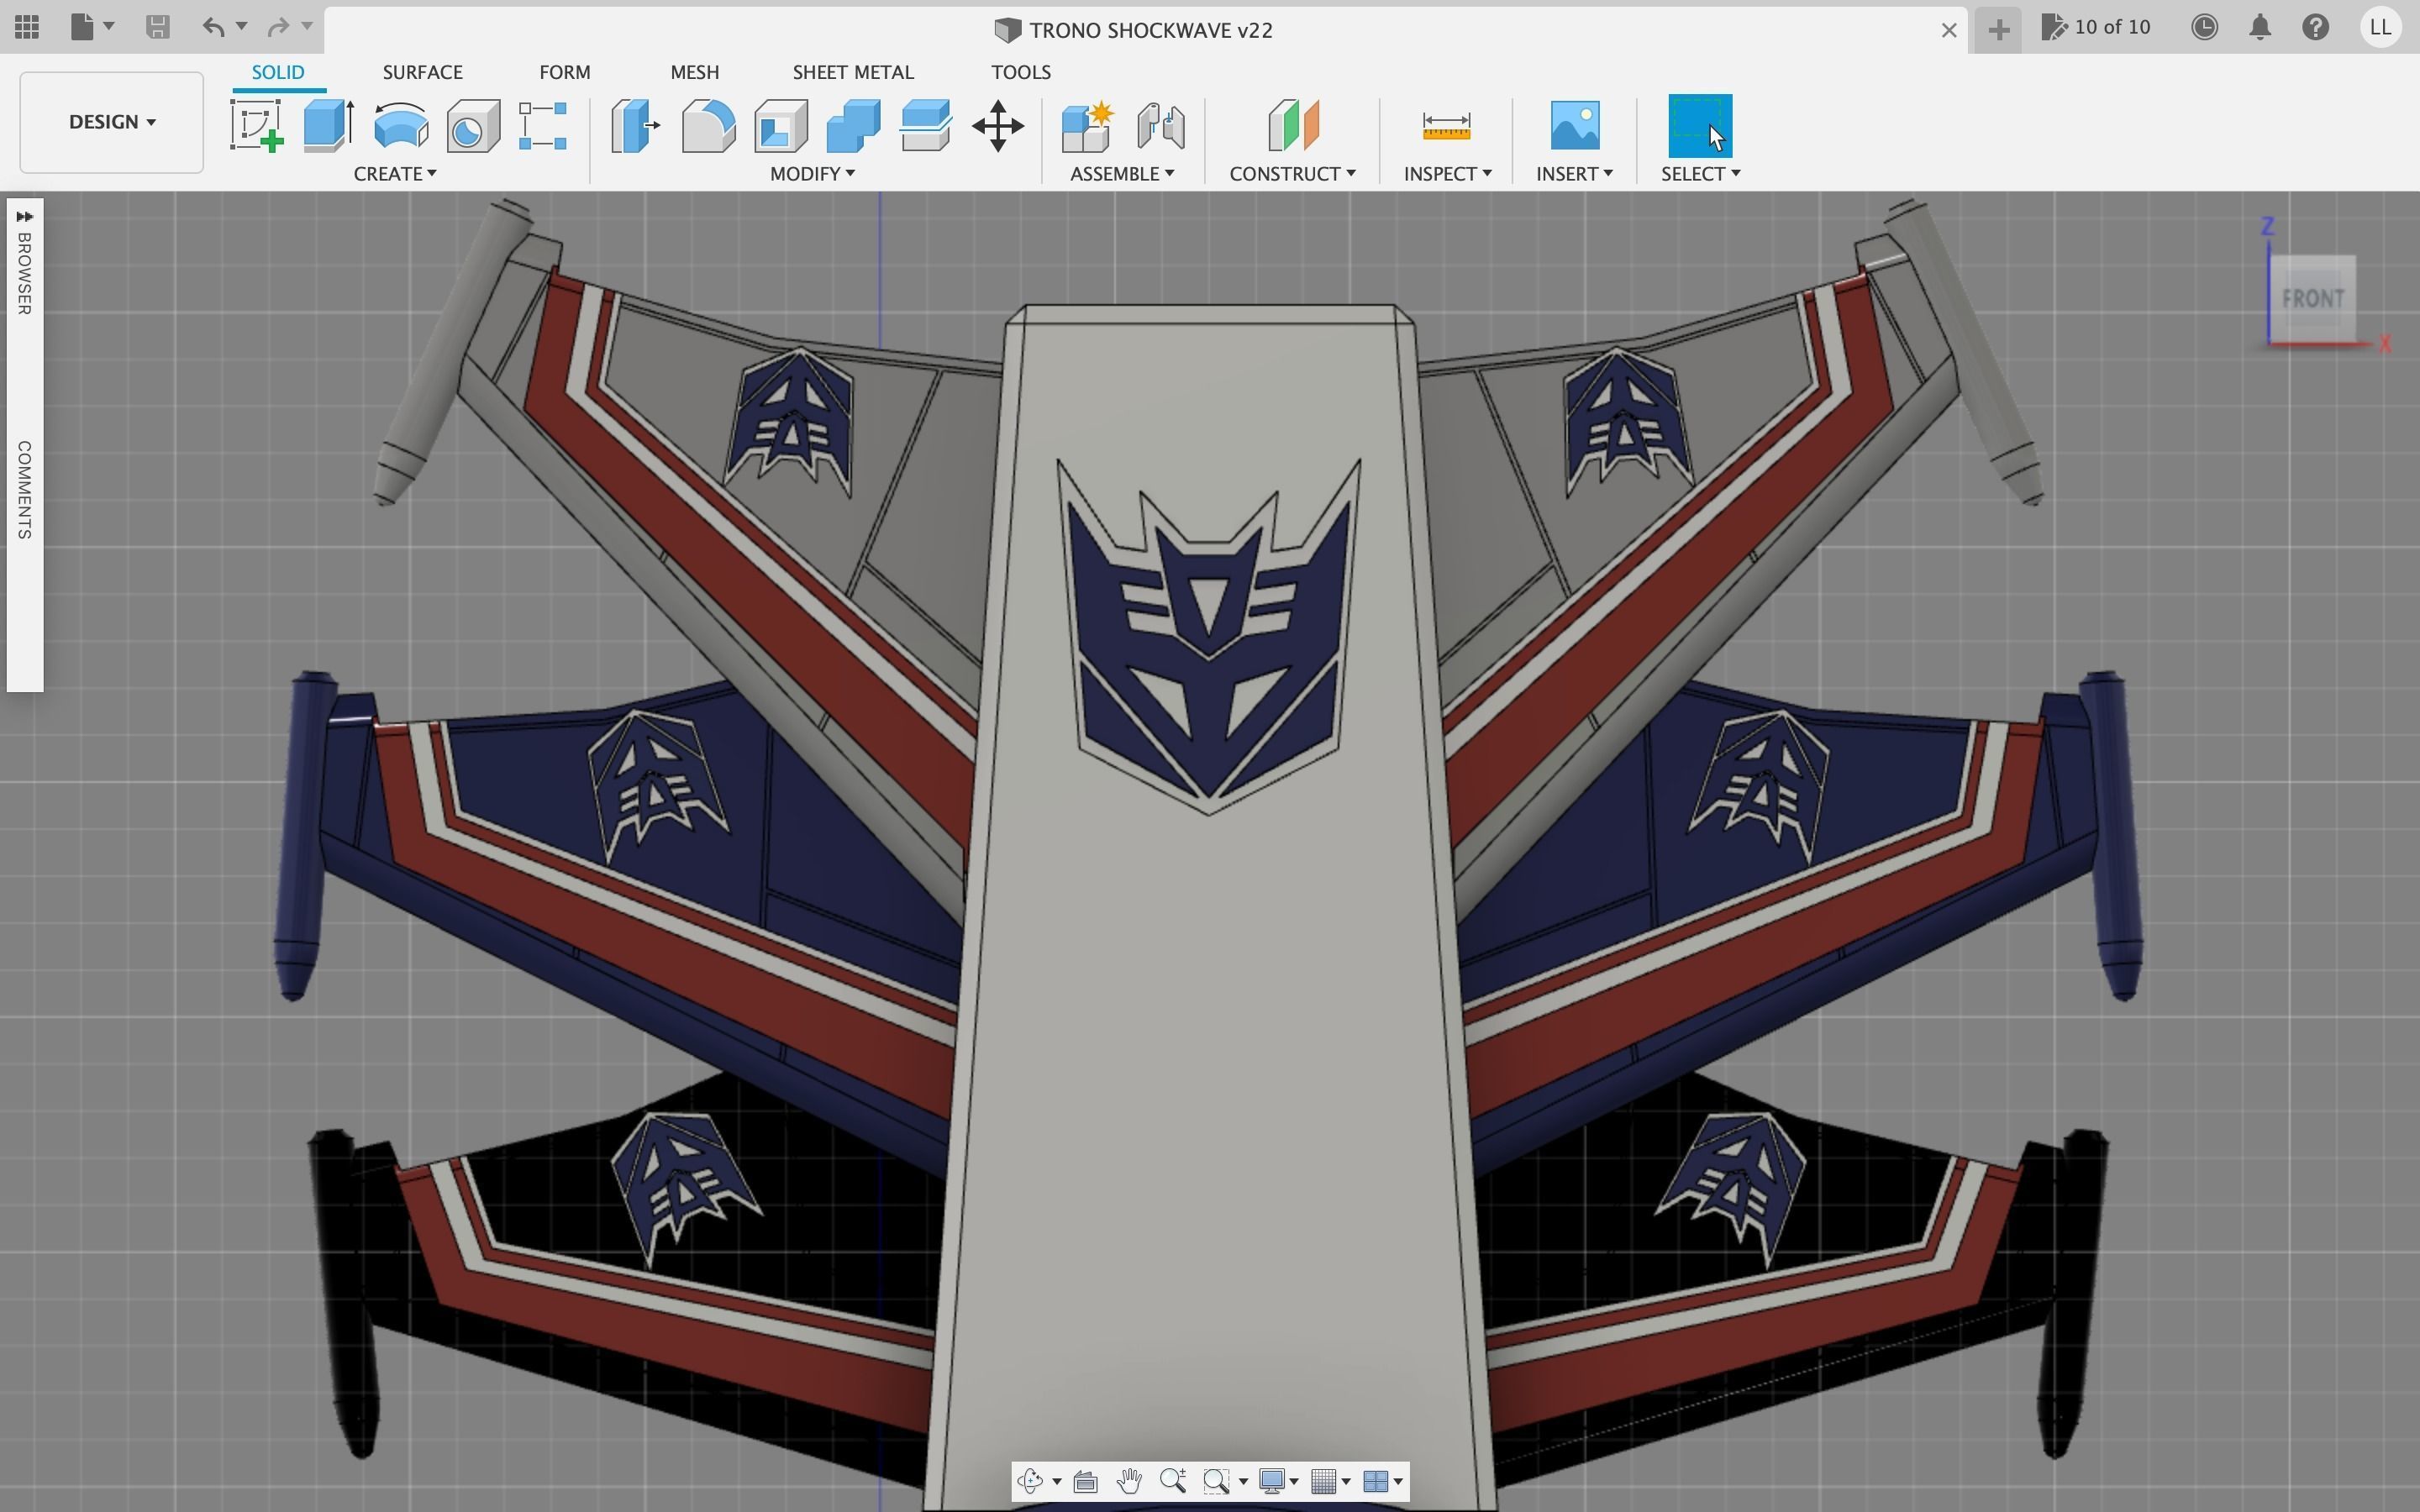Image resolution: width=2420 pixels, height=1512 pixels.
Task: Select the Shell tool
Action: tap(781, 126)
